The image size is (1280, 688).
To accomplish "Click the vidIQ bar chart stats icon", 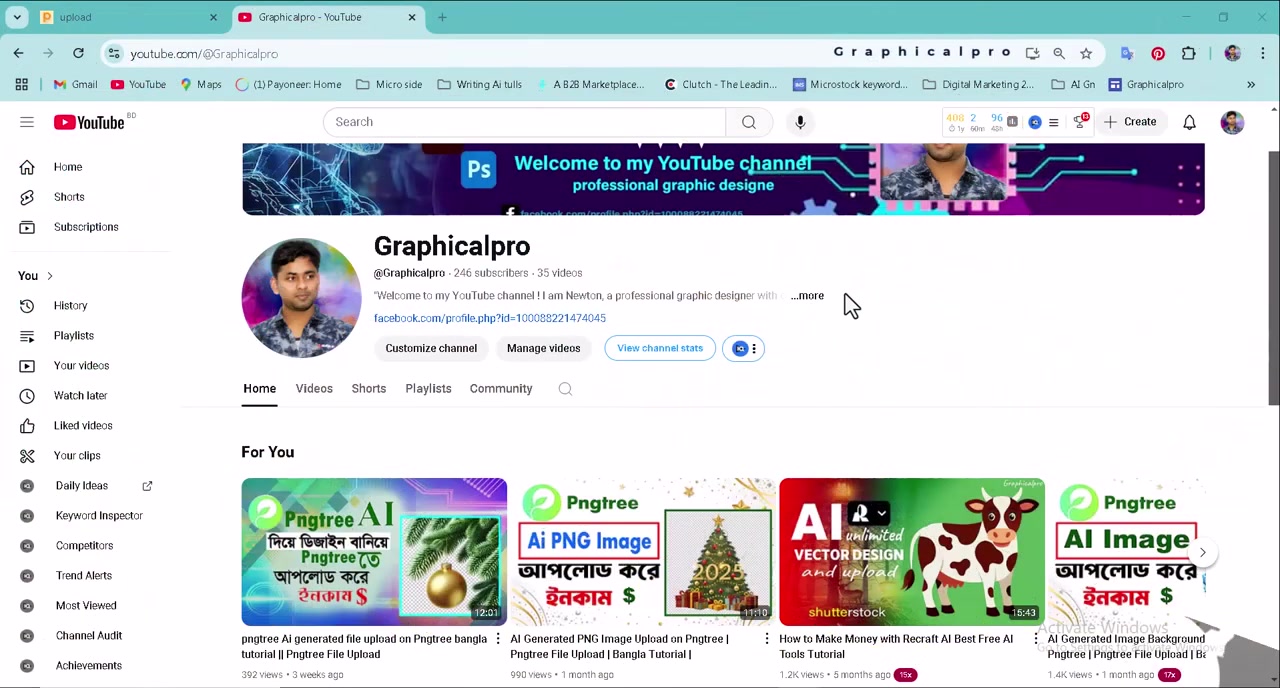I will [x=1012, y=122].
